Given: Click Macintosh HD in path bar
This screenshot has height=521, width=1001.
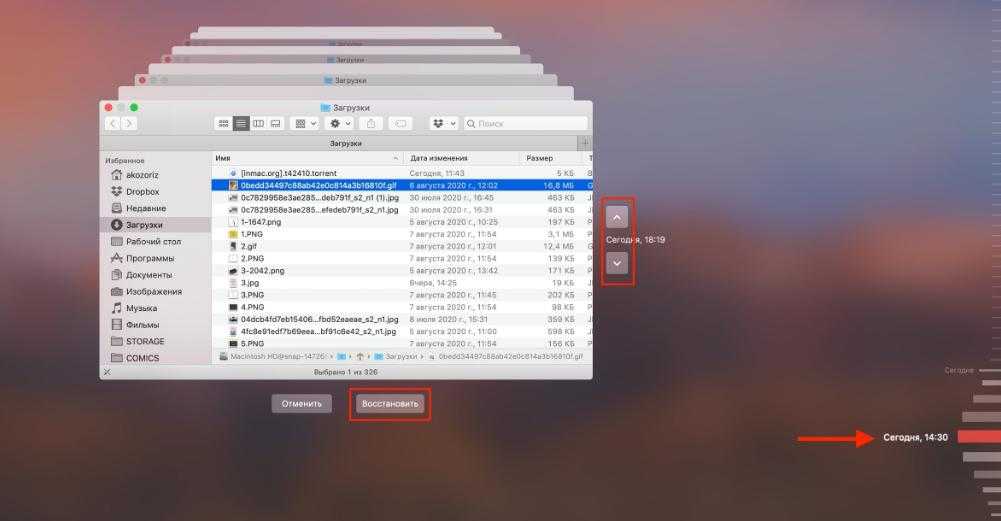Looking at the screenshot, I should pyautogui.click(x=273, y=356).
